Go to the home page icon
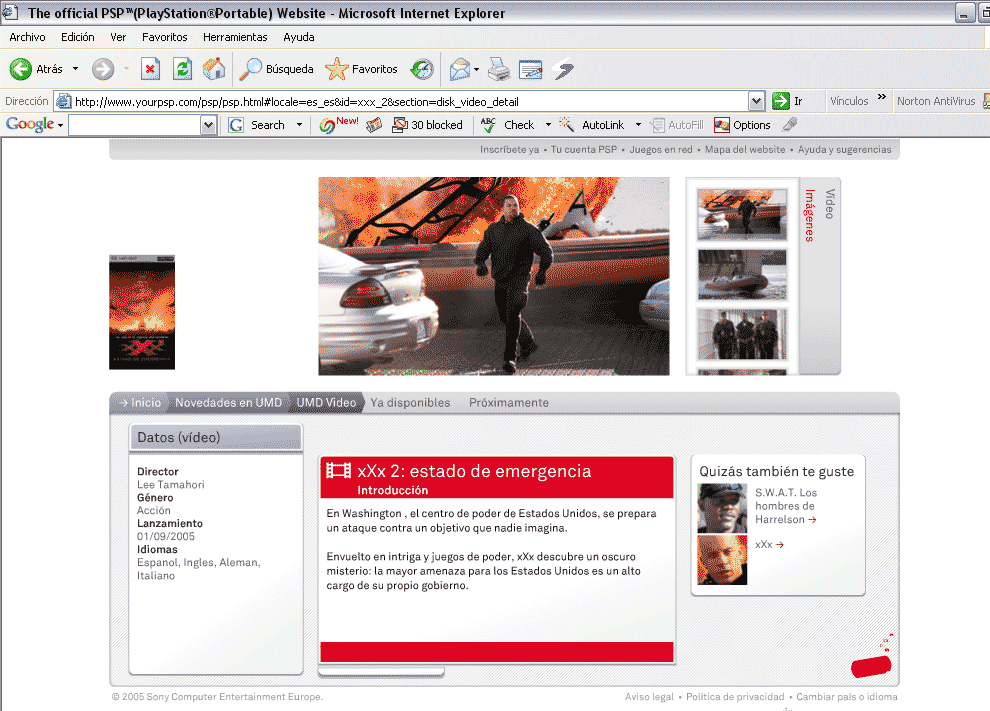Screen dimensions: 990x711 (214, 69)
